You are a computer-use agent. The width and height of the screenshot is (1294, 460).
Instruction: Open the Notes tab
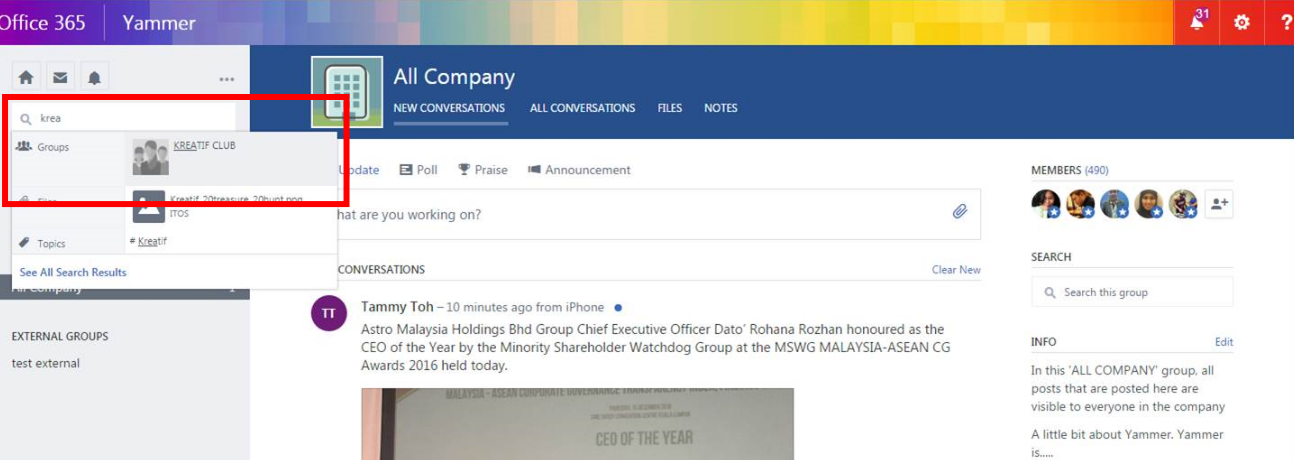coord(720,108)
